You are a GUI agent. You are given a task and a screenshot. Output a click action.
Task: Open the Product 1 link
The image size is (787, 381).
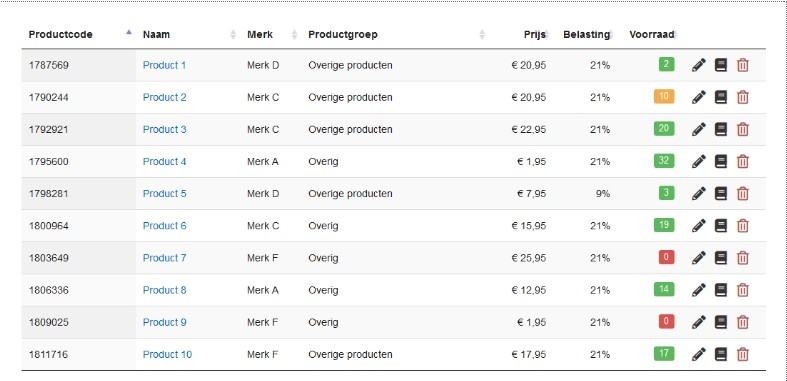pyautogui.click(x=164, y=65)
